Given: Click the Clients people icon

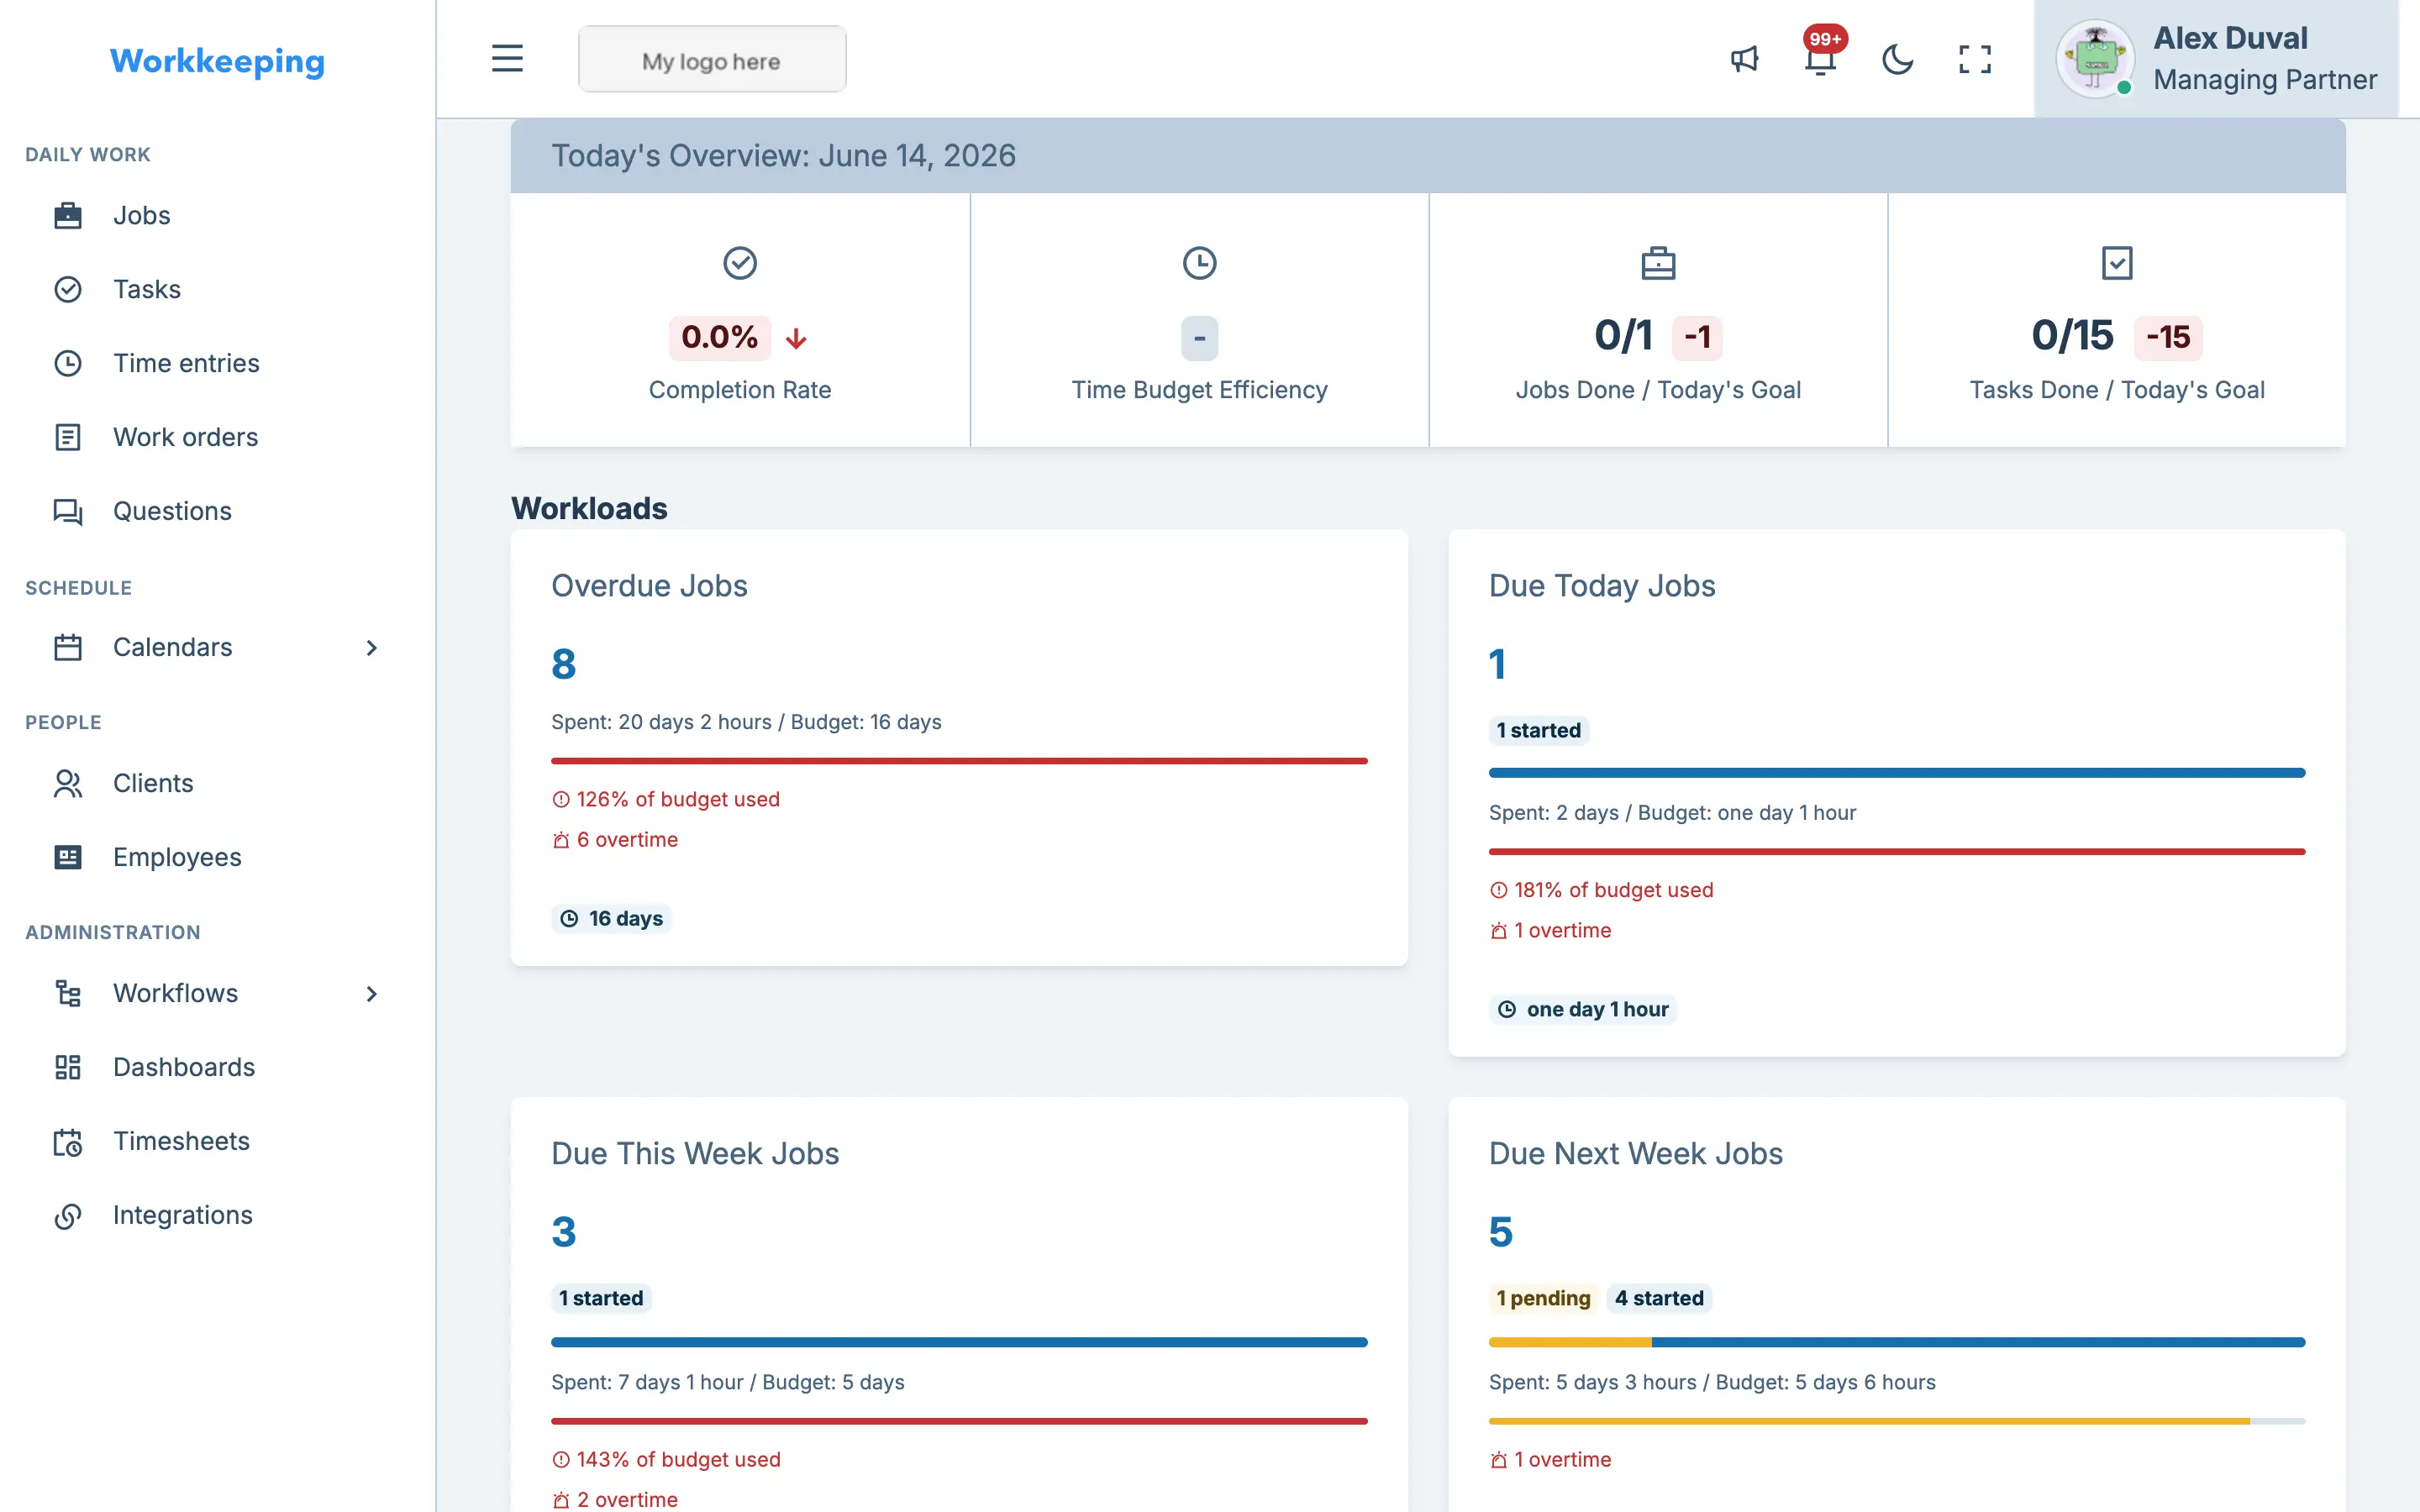Looking at the screenshot, I should (67, 783).
